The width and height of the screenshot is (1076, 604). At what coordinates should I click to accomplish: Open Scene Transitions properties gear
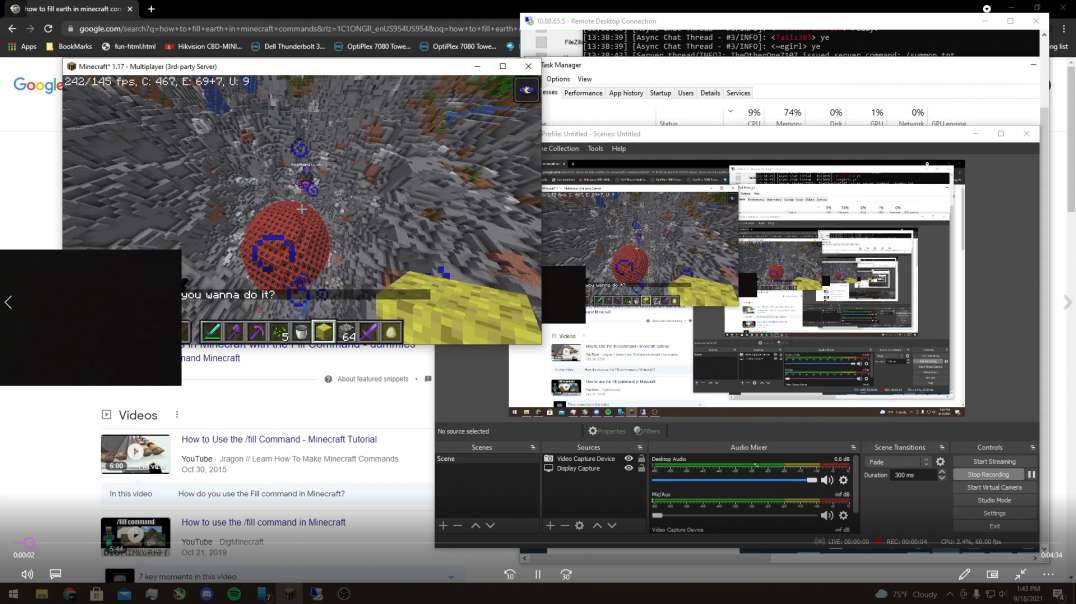(x=940, y=462)
